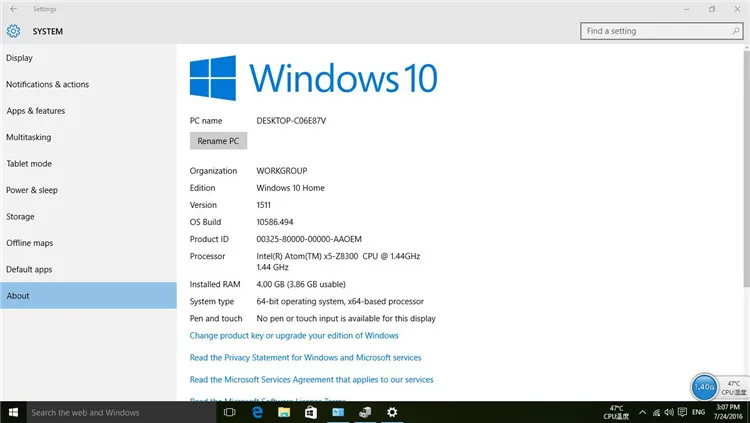Open the clock showing 3:07 PM
The height and width of the screenshot is (423, 750).
[728, 412]
